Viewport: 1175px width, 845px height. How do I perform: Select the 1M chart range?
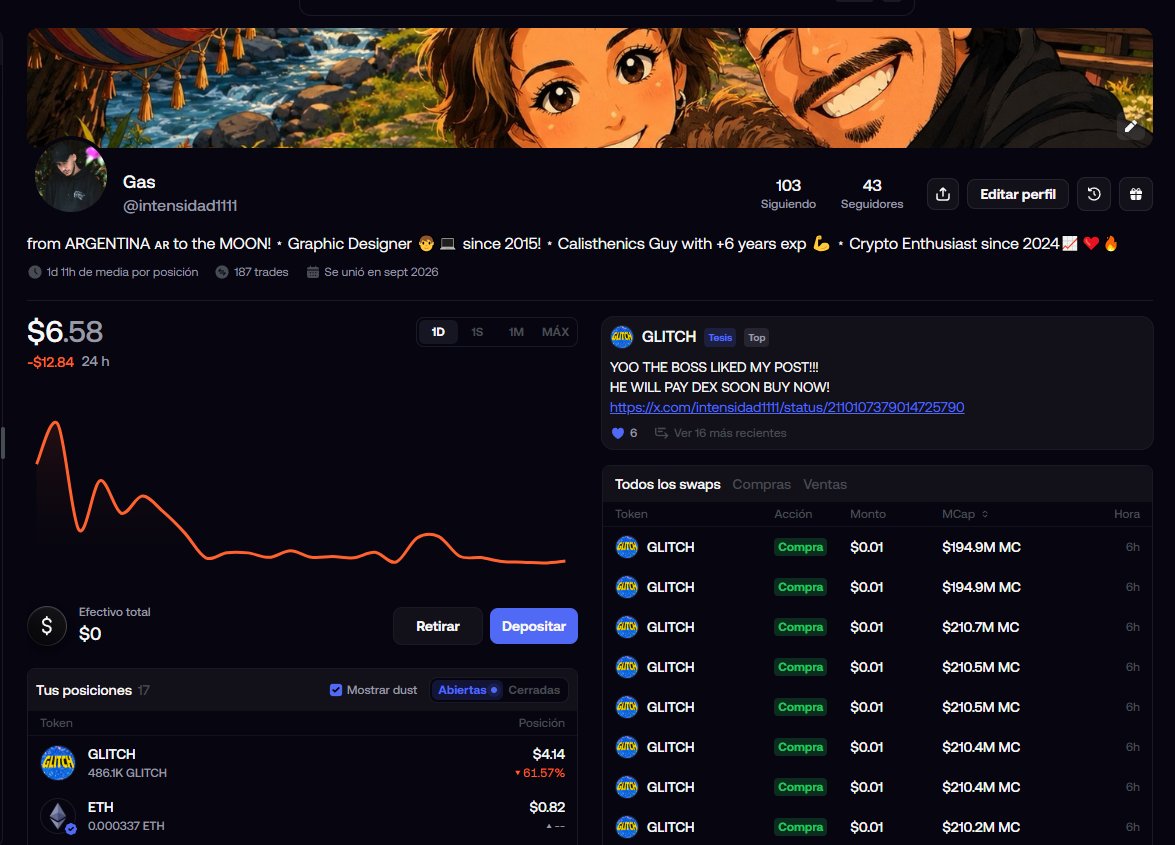coord(516,332)
